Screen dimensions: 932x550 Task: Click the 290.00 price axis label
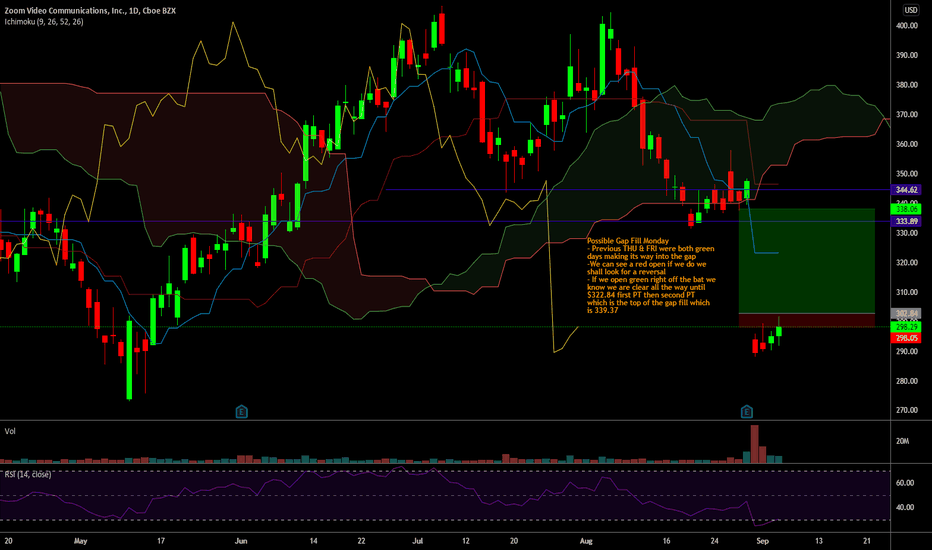(x=906, y=351)
